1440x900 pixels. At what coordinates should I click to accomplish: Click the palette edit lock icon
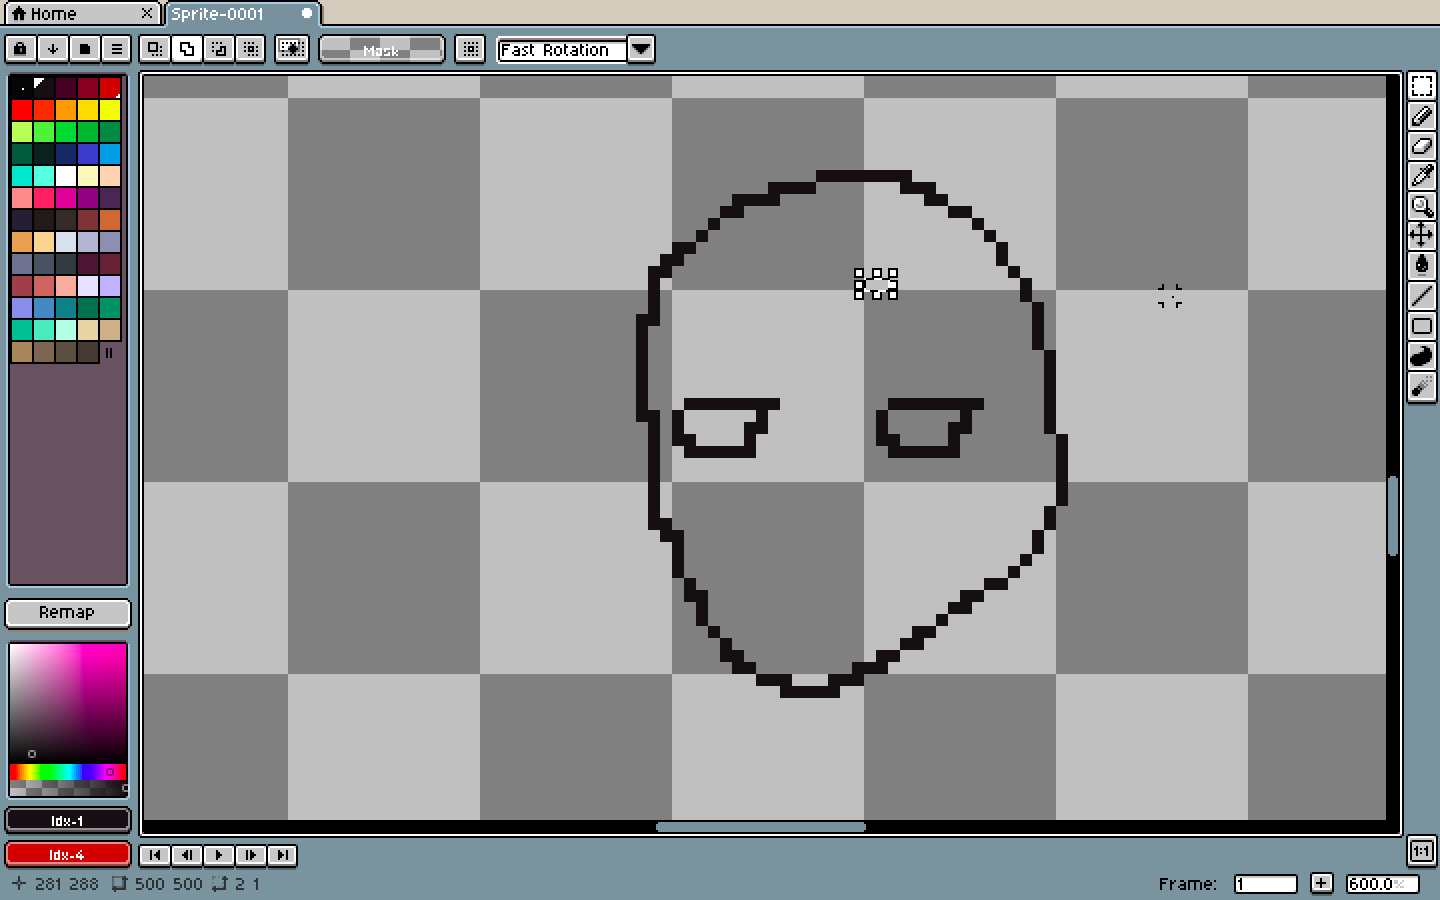click(21, 48)
